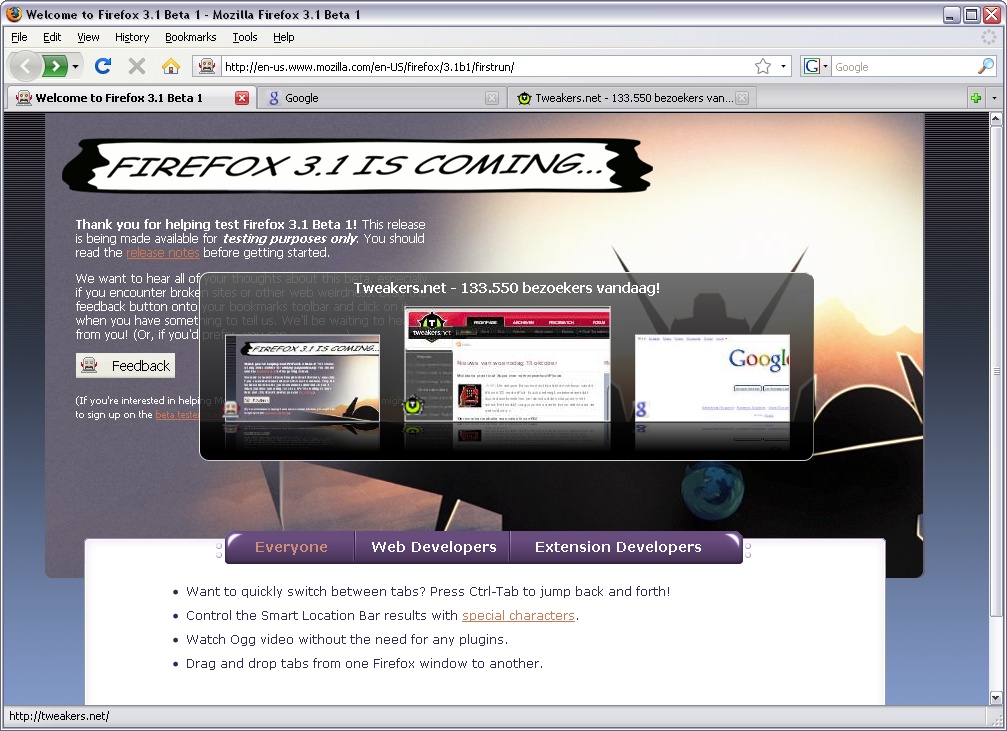Screen dimensions: 1007x731
Task: Click into the Google search box
Action: 903,67
